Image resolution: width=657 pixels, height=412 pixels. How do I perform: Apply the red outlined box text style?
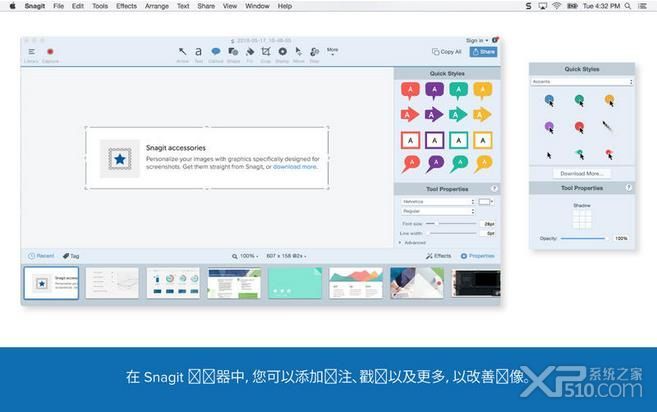tap(410, 141)
